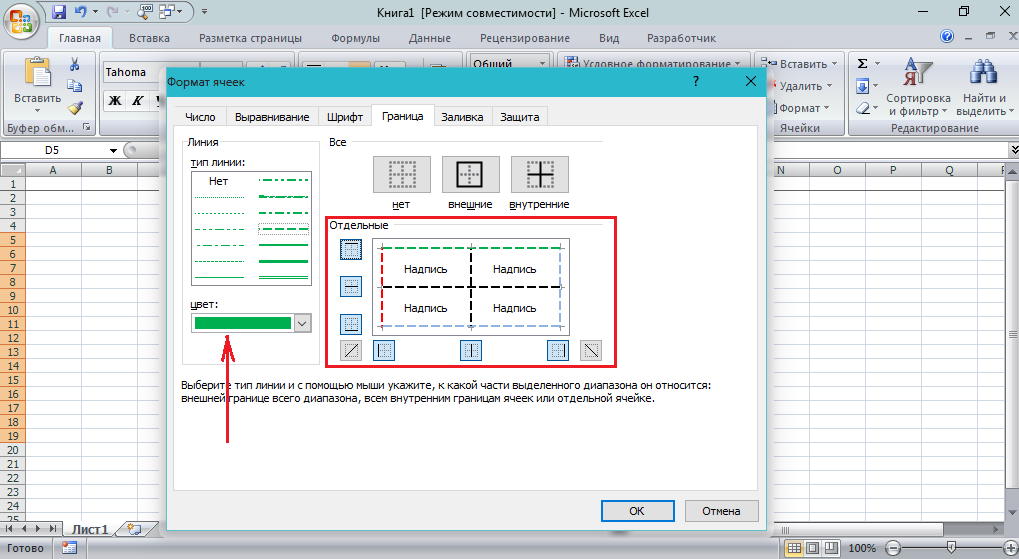Open Print Preview from Quick Access toolbar
The height and width of the screenshot is (559, 1019).
pyautogui.click(x=144, y=11)
